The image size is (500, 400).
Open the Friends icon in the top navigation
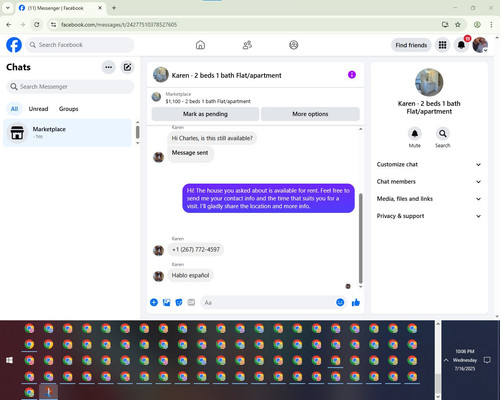247,45
